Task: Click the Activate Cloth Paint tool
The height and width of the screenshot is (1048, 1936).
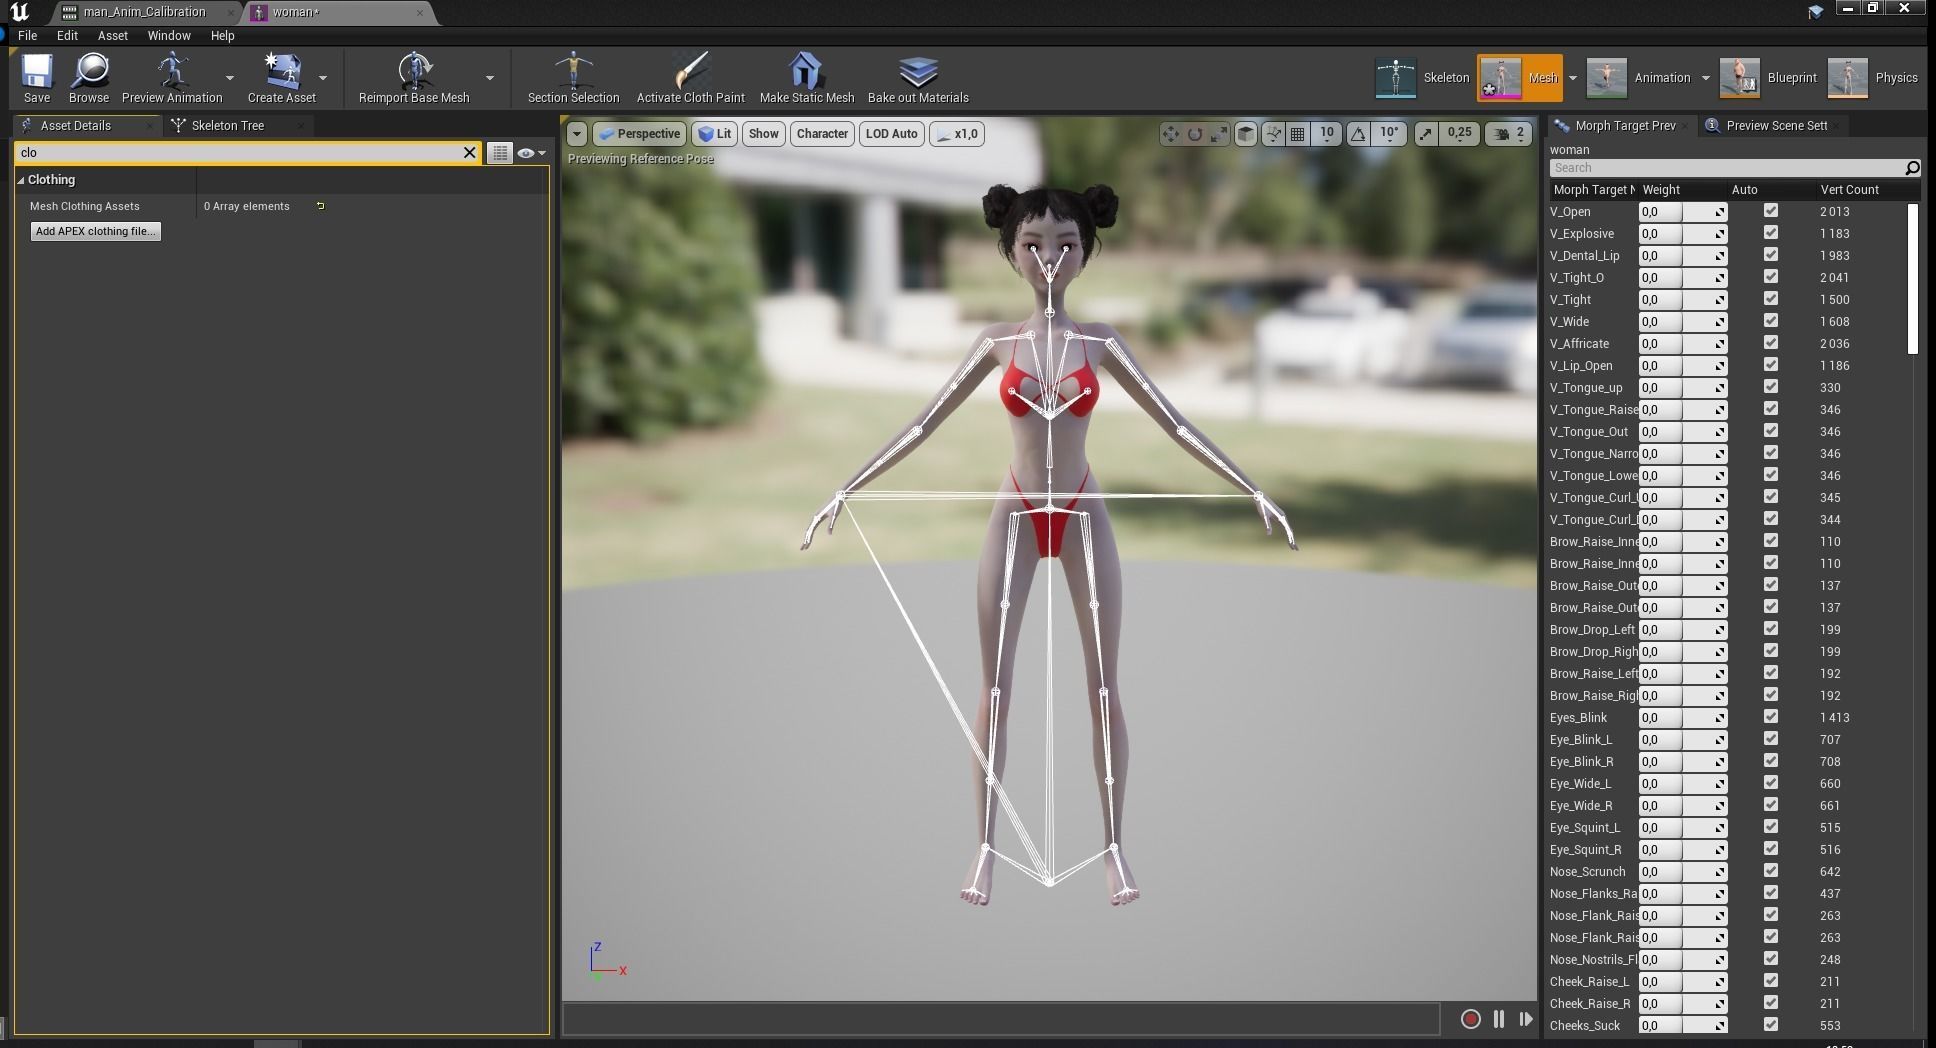Action: [x=690, y=78]
